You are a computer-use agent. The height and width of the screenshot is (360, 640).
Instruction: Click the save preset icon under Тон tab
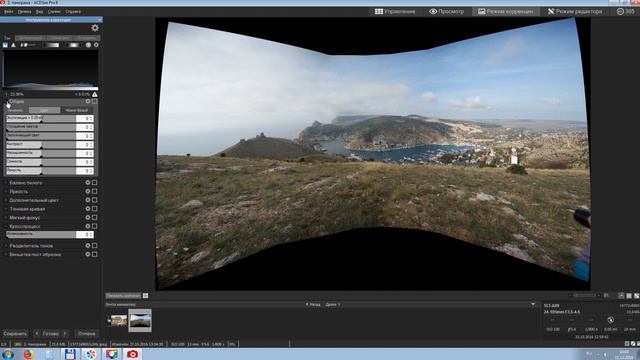coord(5,45)
